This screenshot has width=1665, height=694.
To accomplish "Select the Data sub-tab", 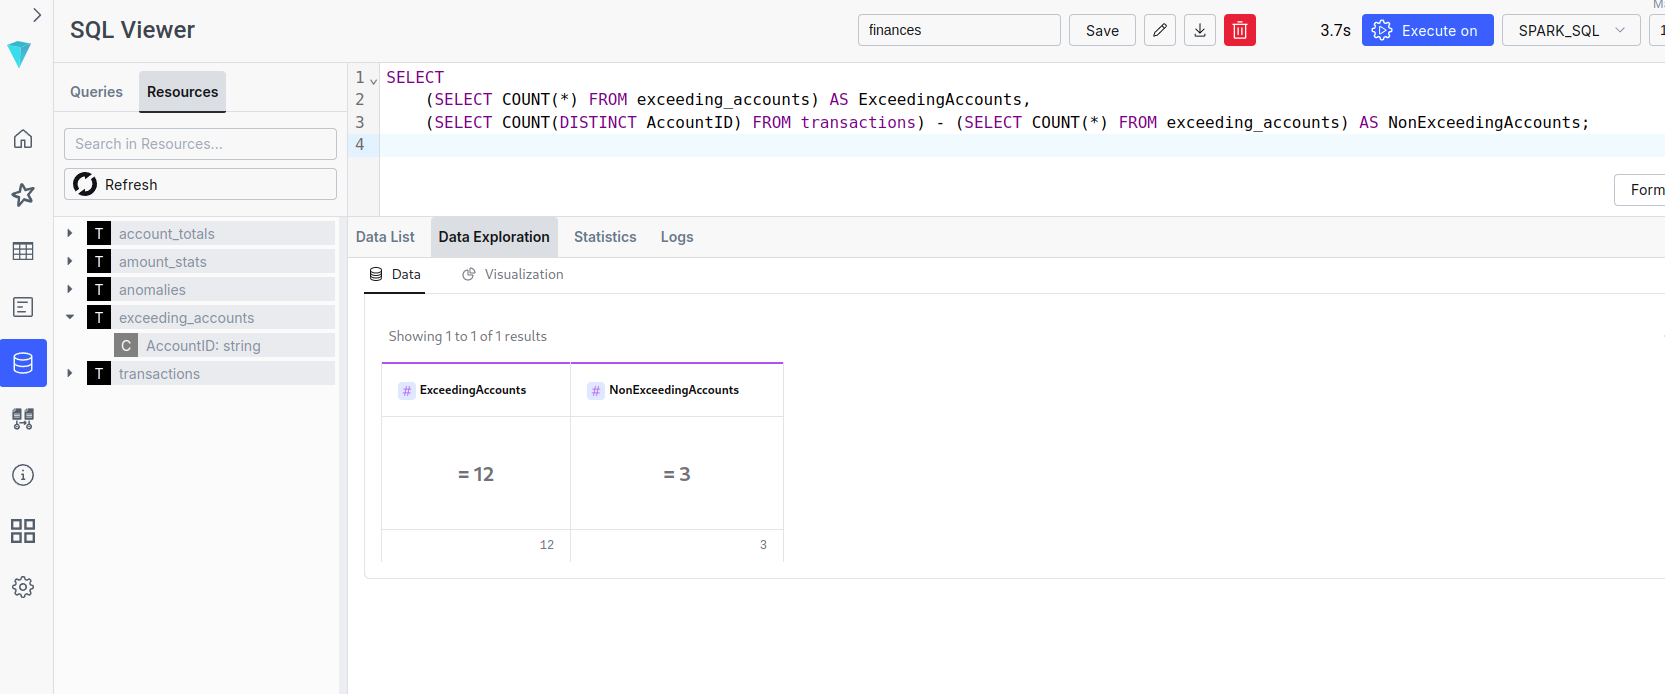I will 395,274.
